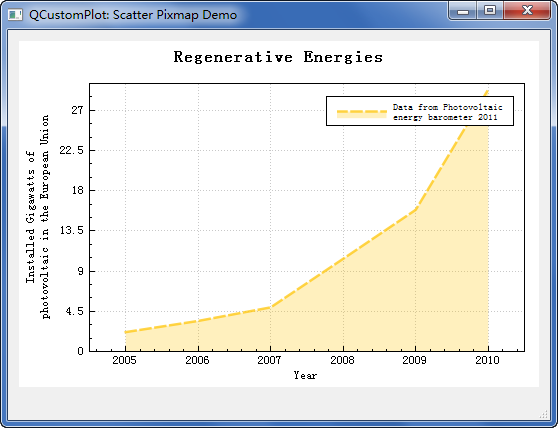Click the data point at year 2009

coord(416,209)
